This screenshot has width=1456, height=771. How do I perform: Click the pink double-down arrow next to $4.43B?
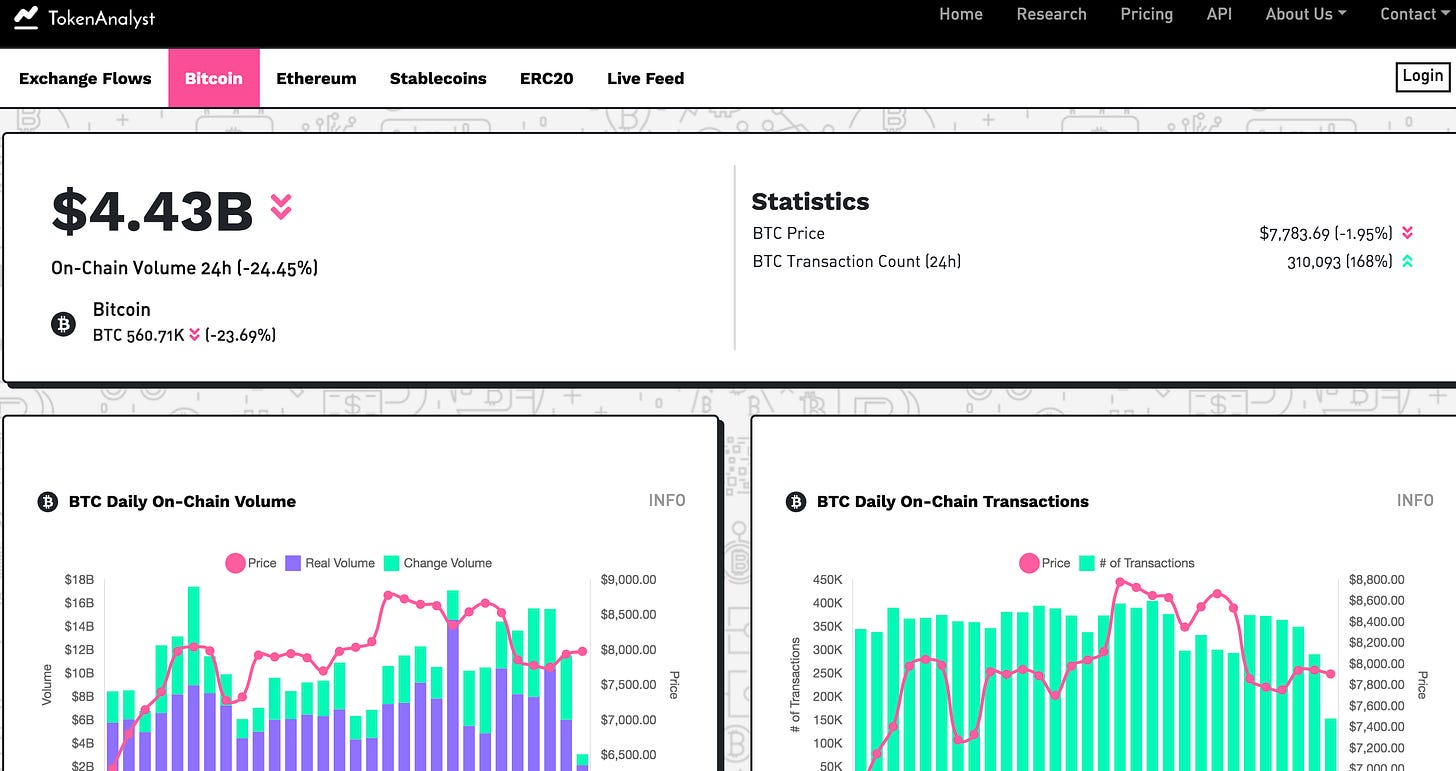[x=281, y=207]
